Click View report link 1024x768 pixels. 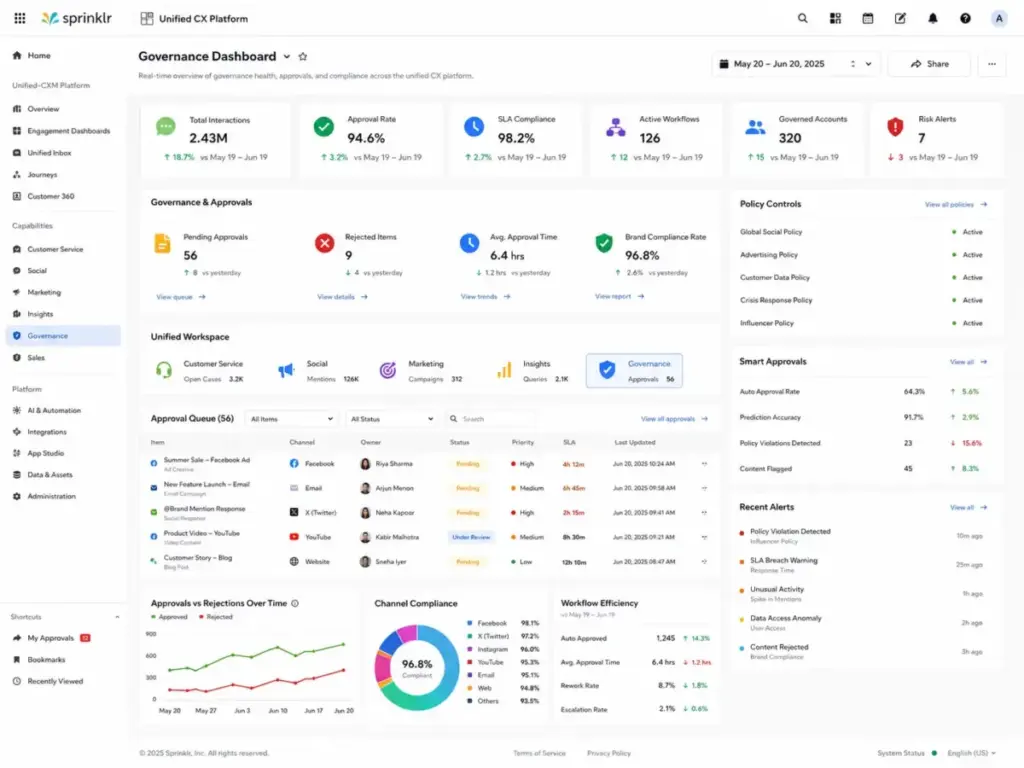pos(619,296)
